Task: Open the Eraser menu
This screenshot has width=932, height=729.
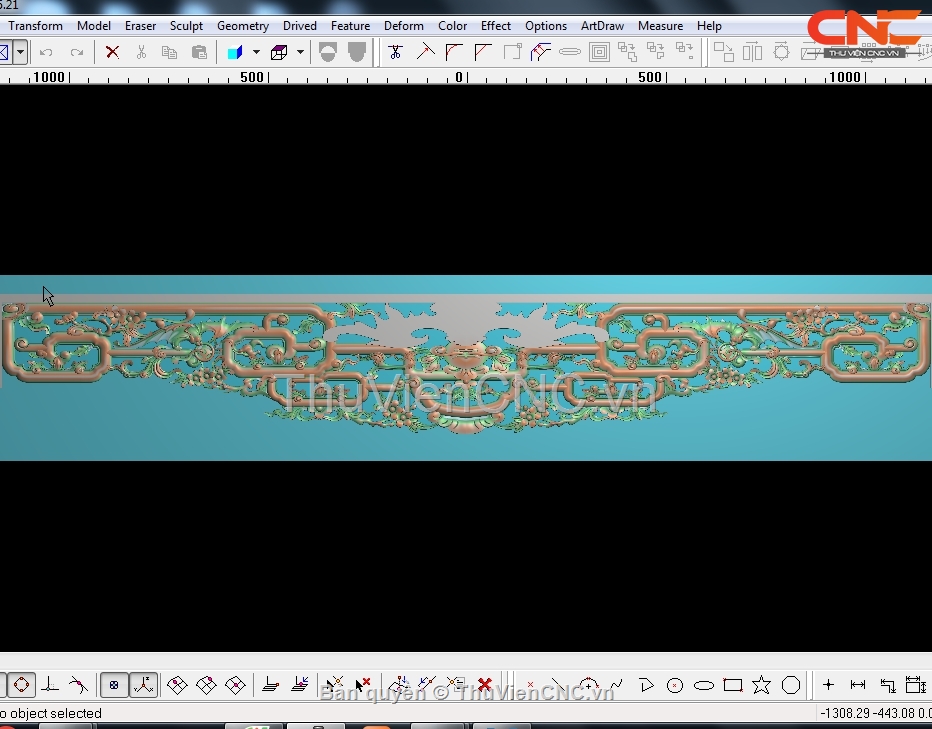Action: point(140,26)
